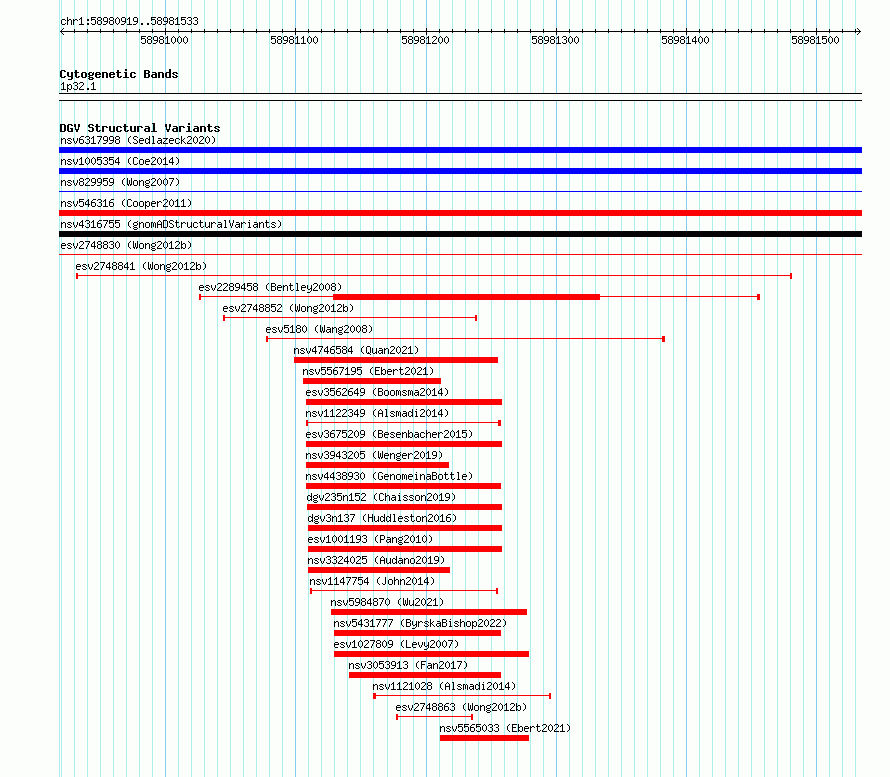Click the Cytogenetic Bands track title

(119, 74)
